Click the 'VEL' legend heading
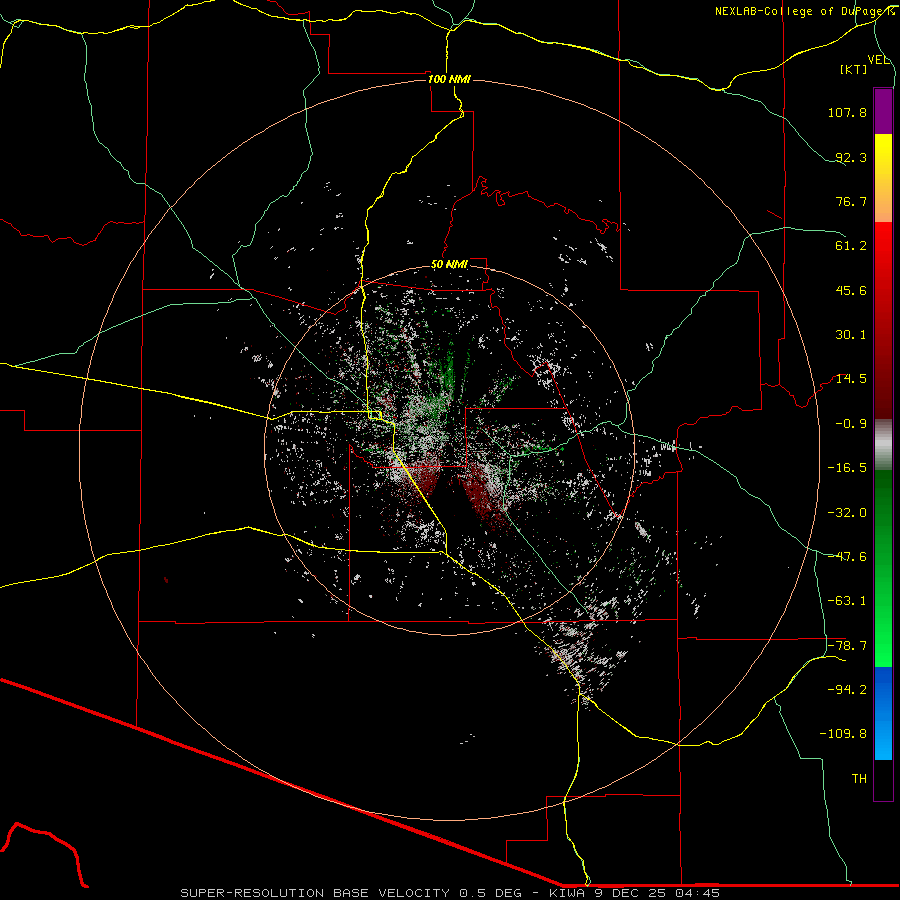 (879, 60)
